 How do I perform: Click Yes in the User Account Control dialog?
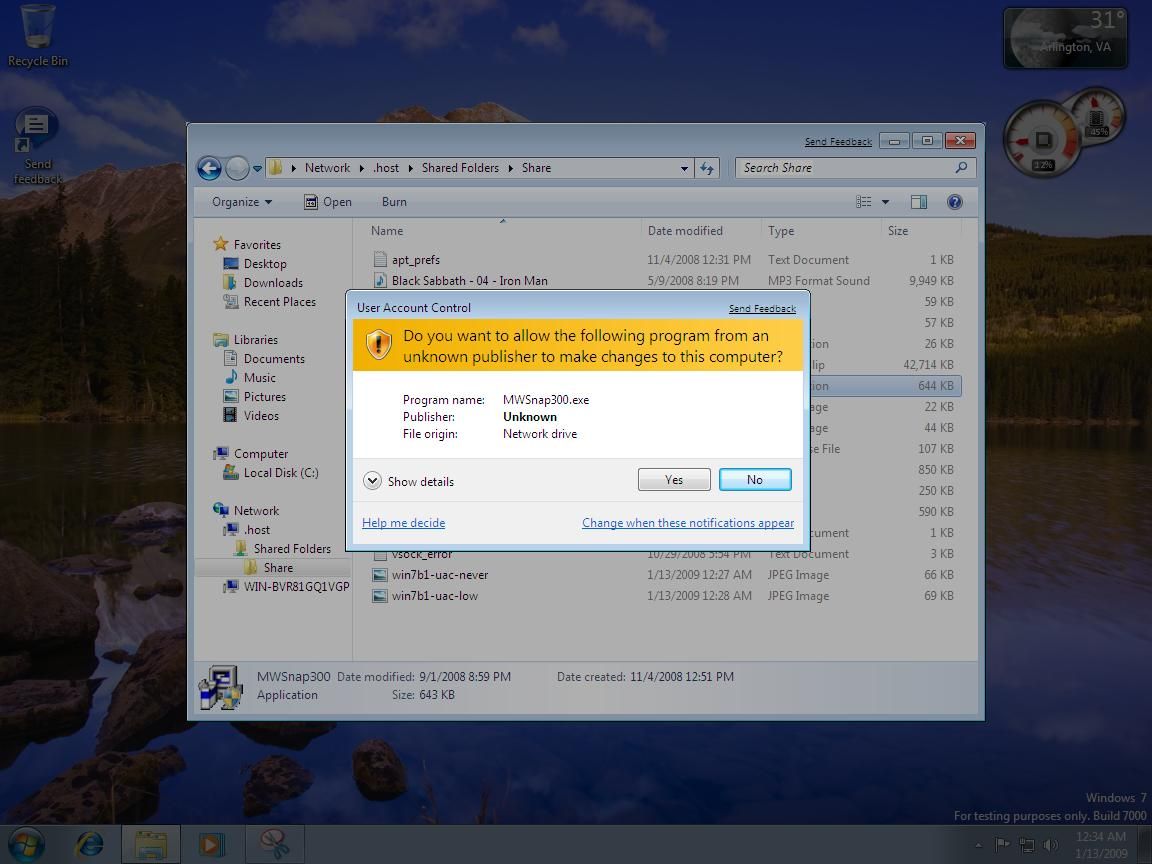(x=674, y=480)
